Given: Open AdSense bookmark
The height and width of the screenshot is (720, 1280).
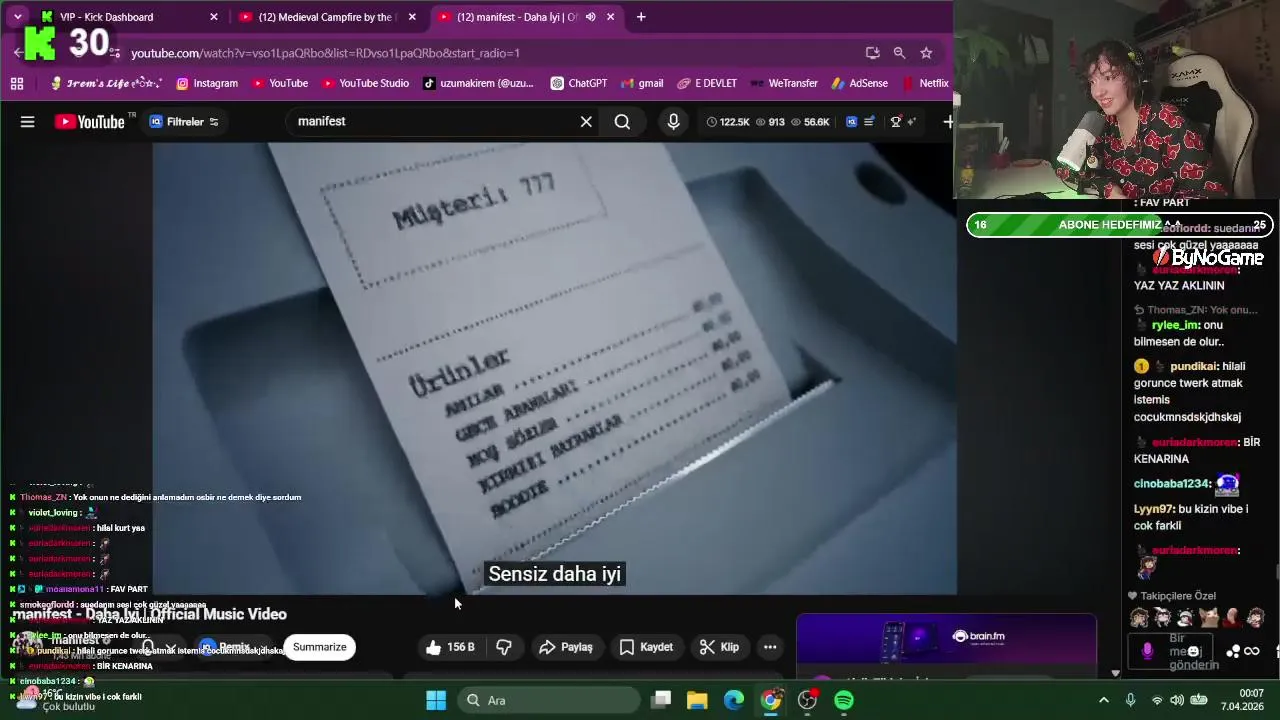Looking at the screenshot, I should click(859, 83).
